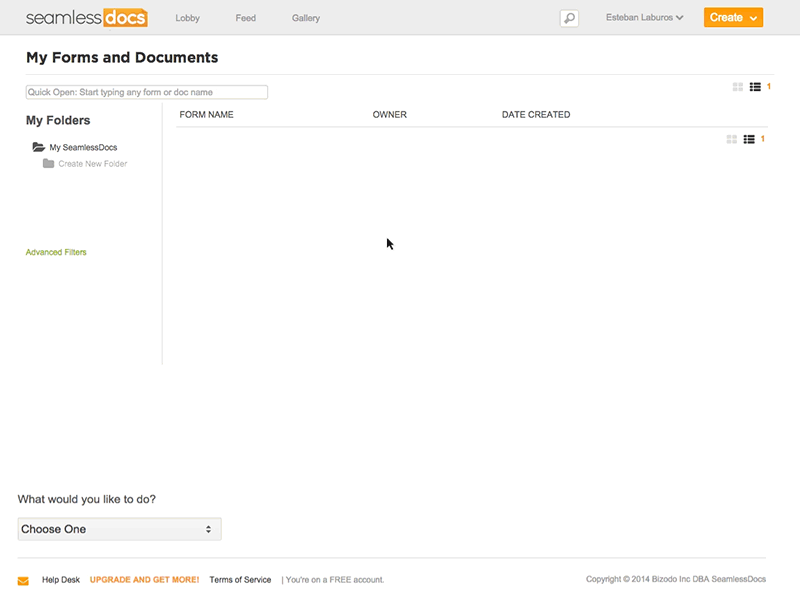Click Create New Folder

point(92,164)
